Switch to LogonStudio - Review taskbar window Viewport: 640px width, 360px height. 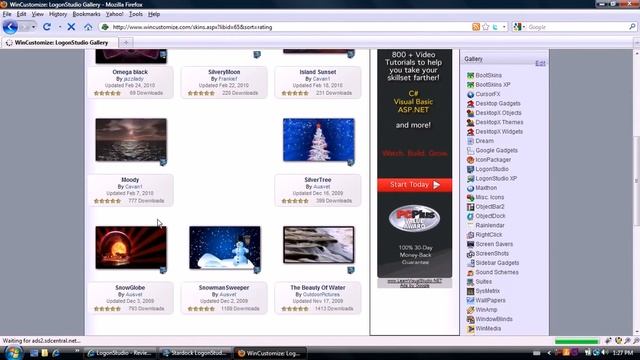click(x=121, y=353)
